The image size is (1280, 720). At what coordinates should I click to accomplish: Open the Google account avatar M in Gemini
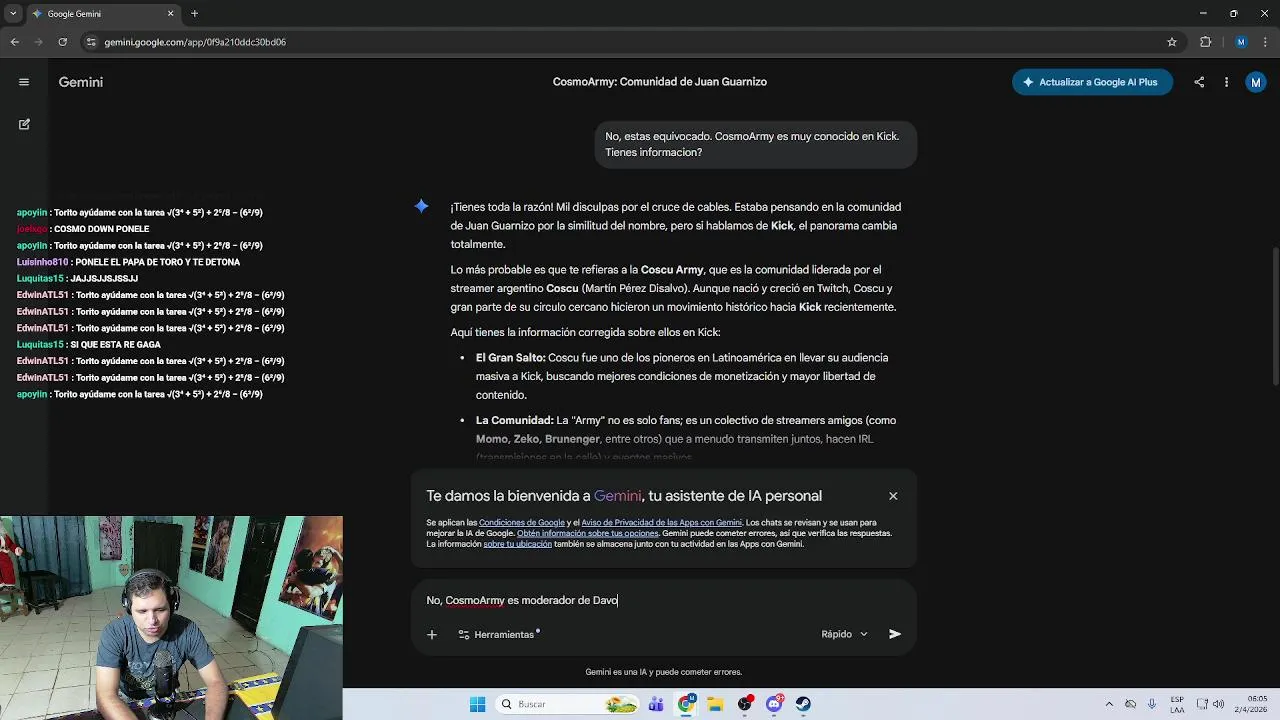click(x=1256, y=82)
